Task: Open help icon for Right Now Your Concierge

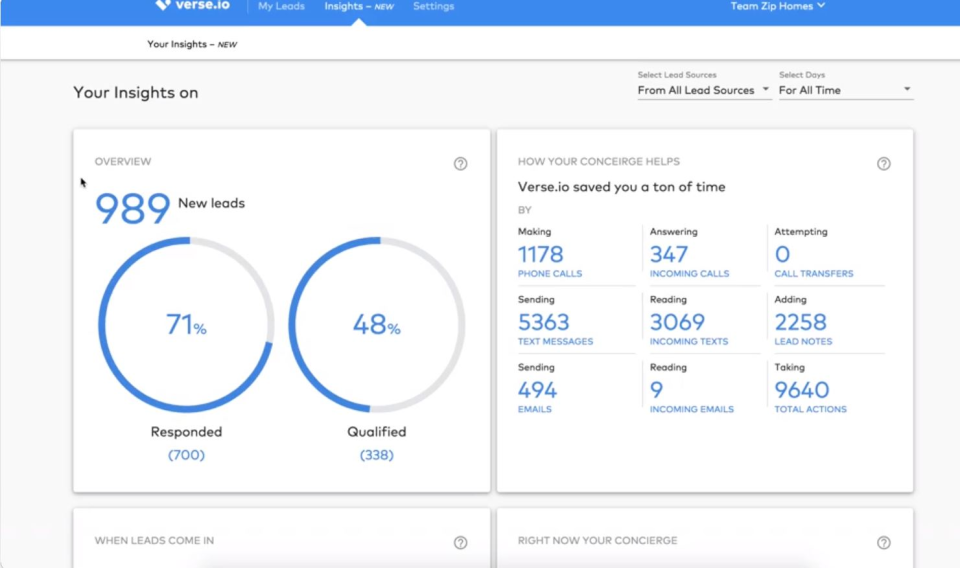Action: tap(883, 542)
